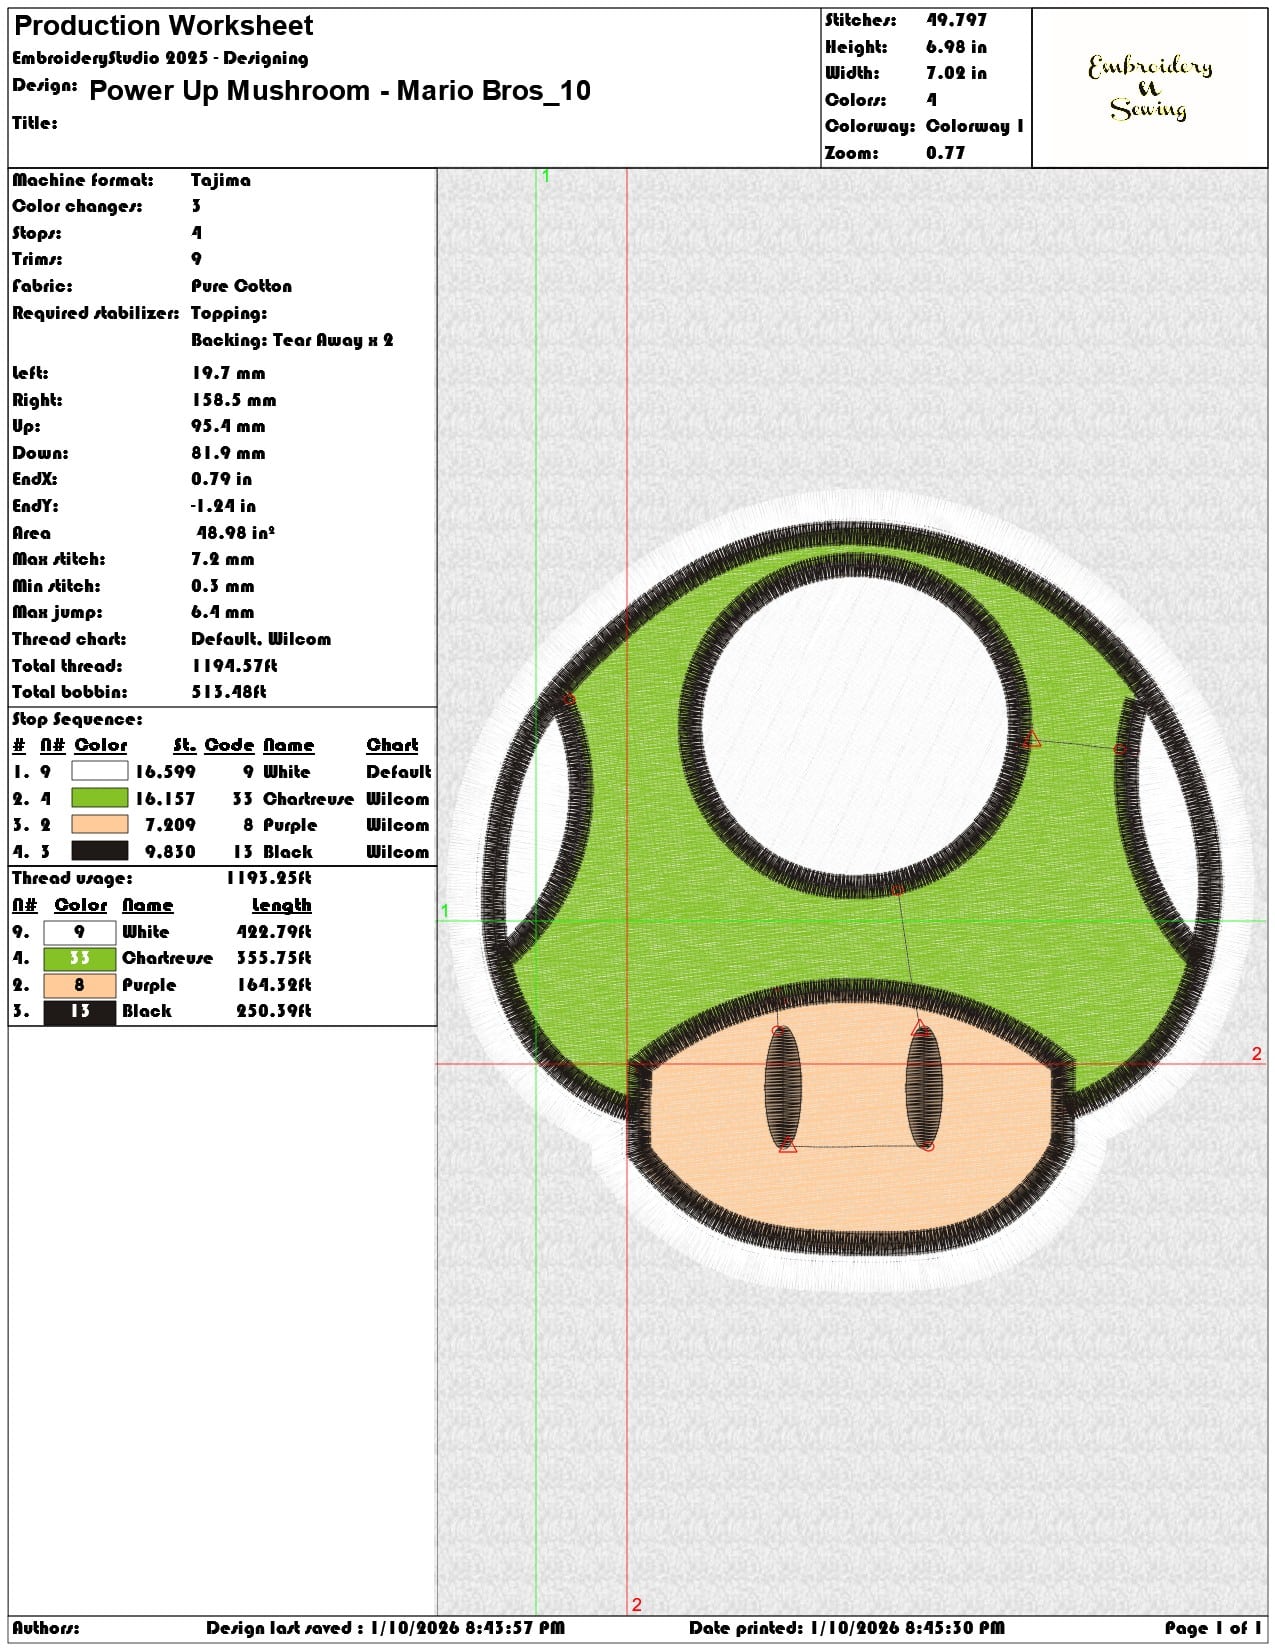Click the black swatch in Stop Sequence row 4
Viewport: 1275px width, 1650px height.
[x=100, y=851]
